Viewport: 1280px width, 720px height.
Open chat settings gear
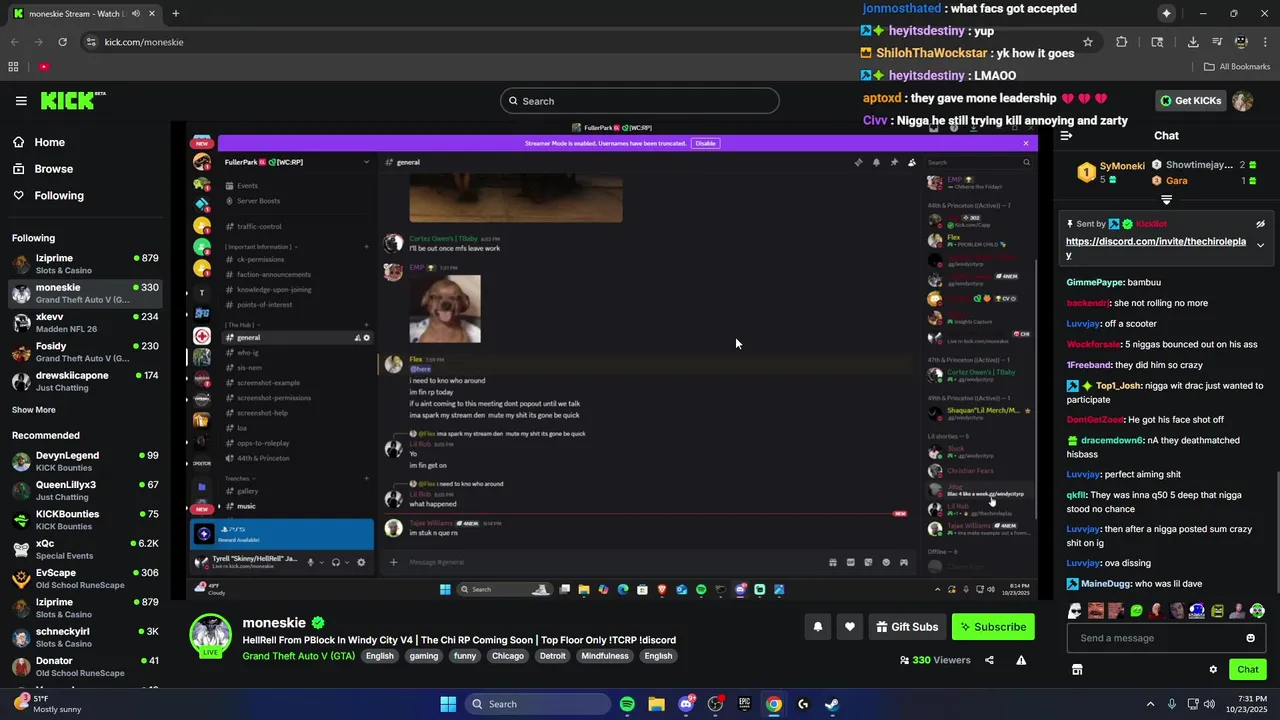coord(1213,669)
